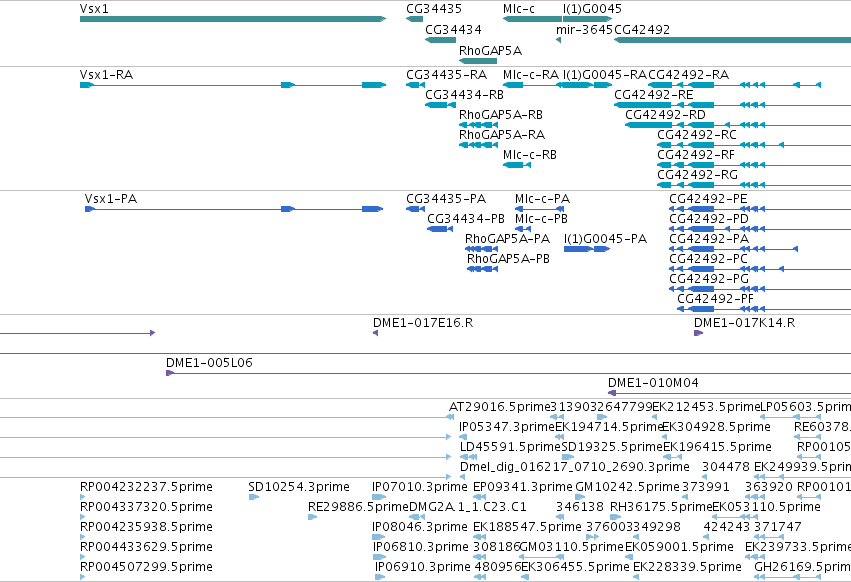The image size is (851, 582).
Task: Select the Mlc-c gene feature
Action: pyautogui.click(x=532, y=19)
